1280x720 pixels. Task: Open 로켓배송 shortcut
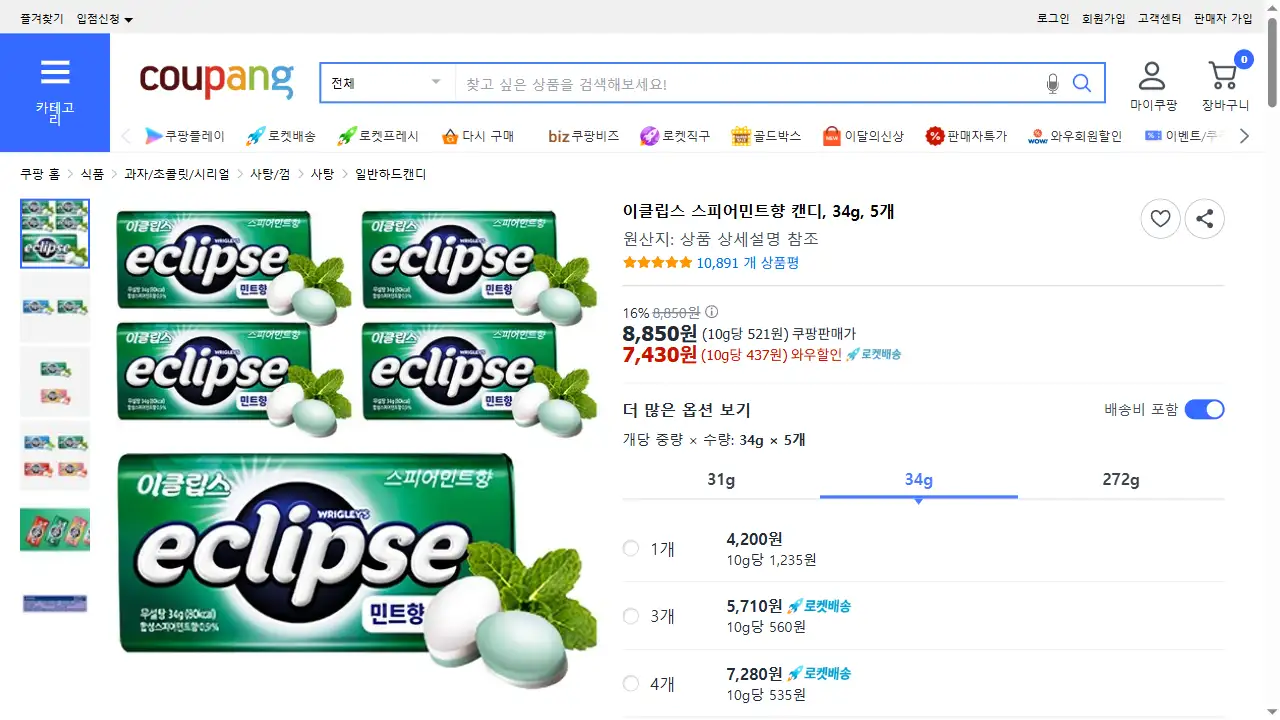pyautogui.click(x=281, y=136)
